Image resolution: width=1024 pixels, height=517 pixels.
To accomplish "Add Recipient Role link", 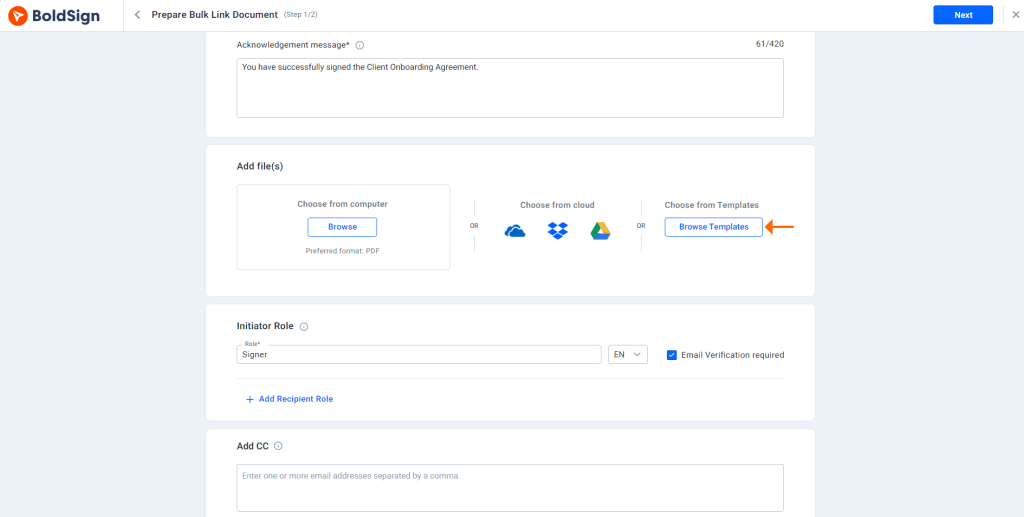I will [296, 399].
